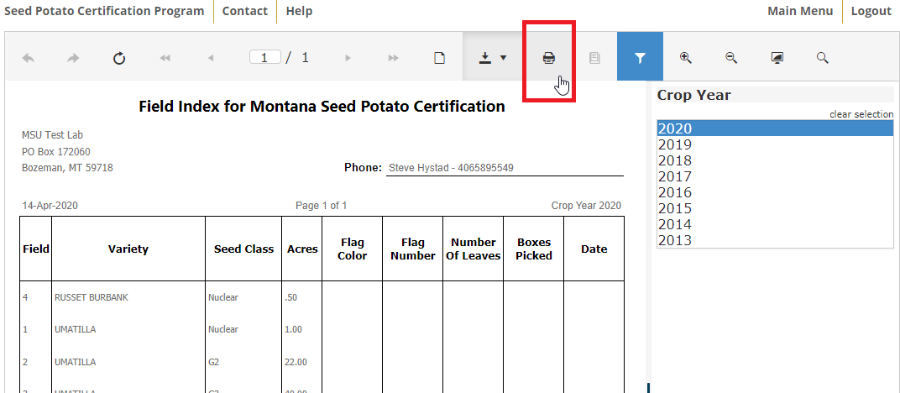Switch to full screen monitor view icon
Screen dimensions: 900x393
[777, 57]
